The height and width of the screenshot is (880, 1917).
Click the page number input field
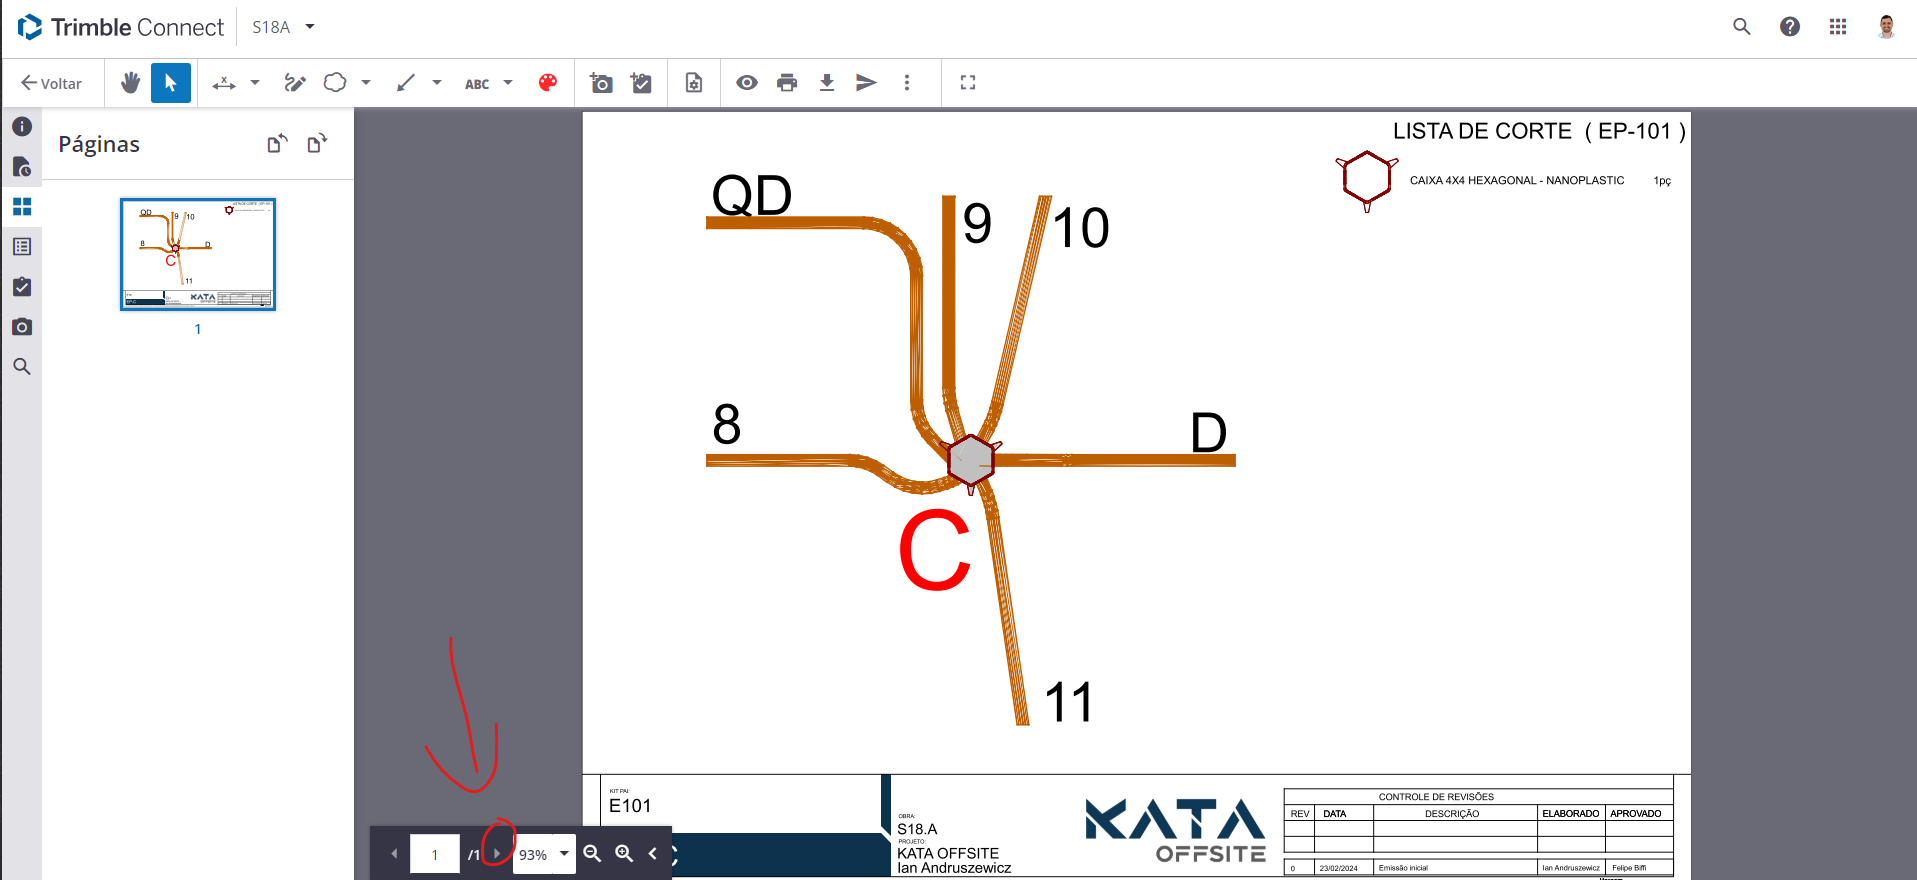point(435,854)
